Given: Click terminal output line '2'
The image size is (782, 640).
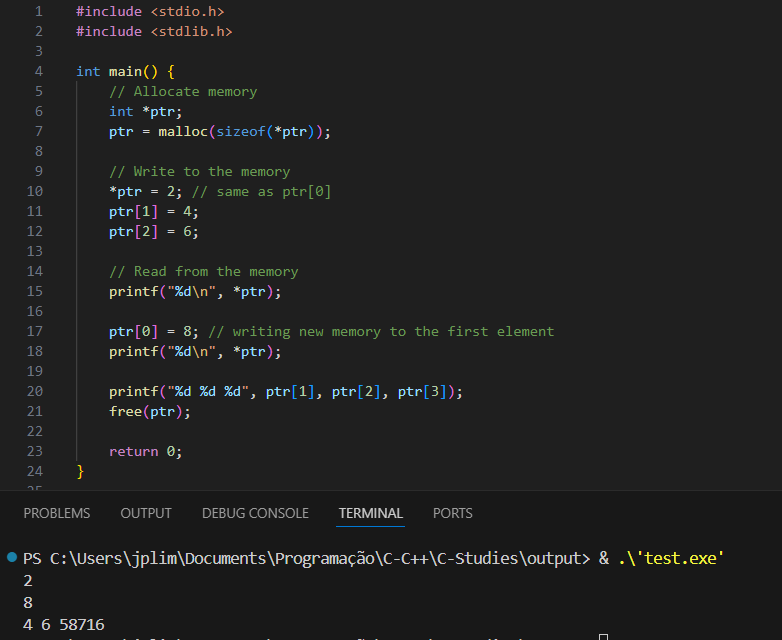Looking at the screenshot, I should (x=28, y=581).
